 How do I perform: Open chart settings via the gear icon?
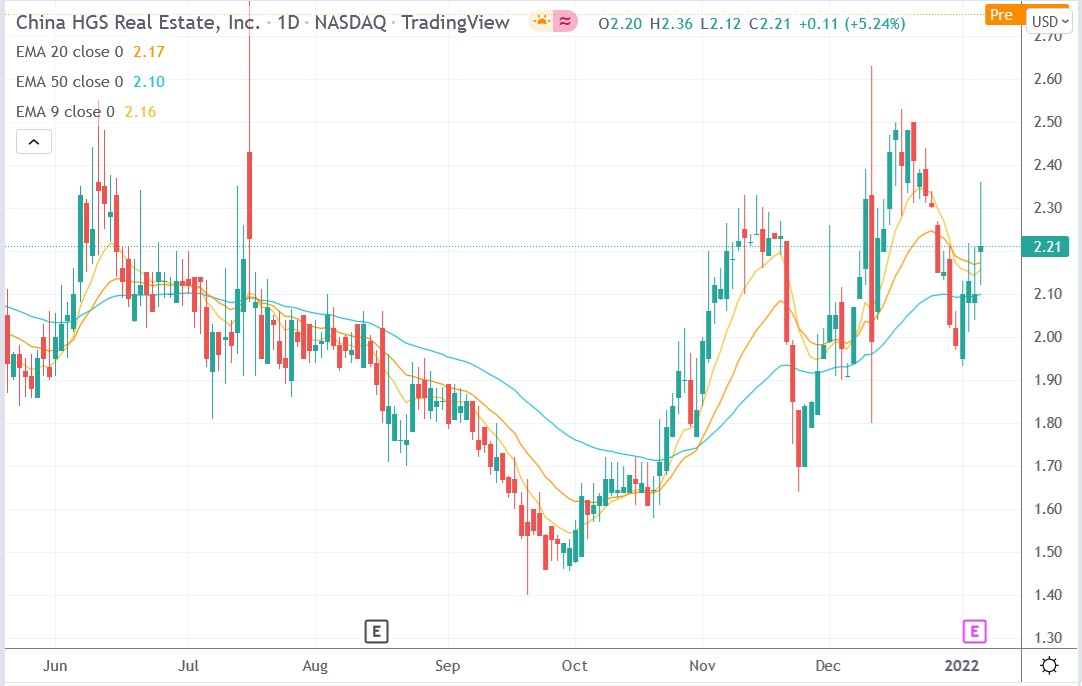tap(1047, 664)
